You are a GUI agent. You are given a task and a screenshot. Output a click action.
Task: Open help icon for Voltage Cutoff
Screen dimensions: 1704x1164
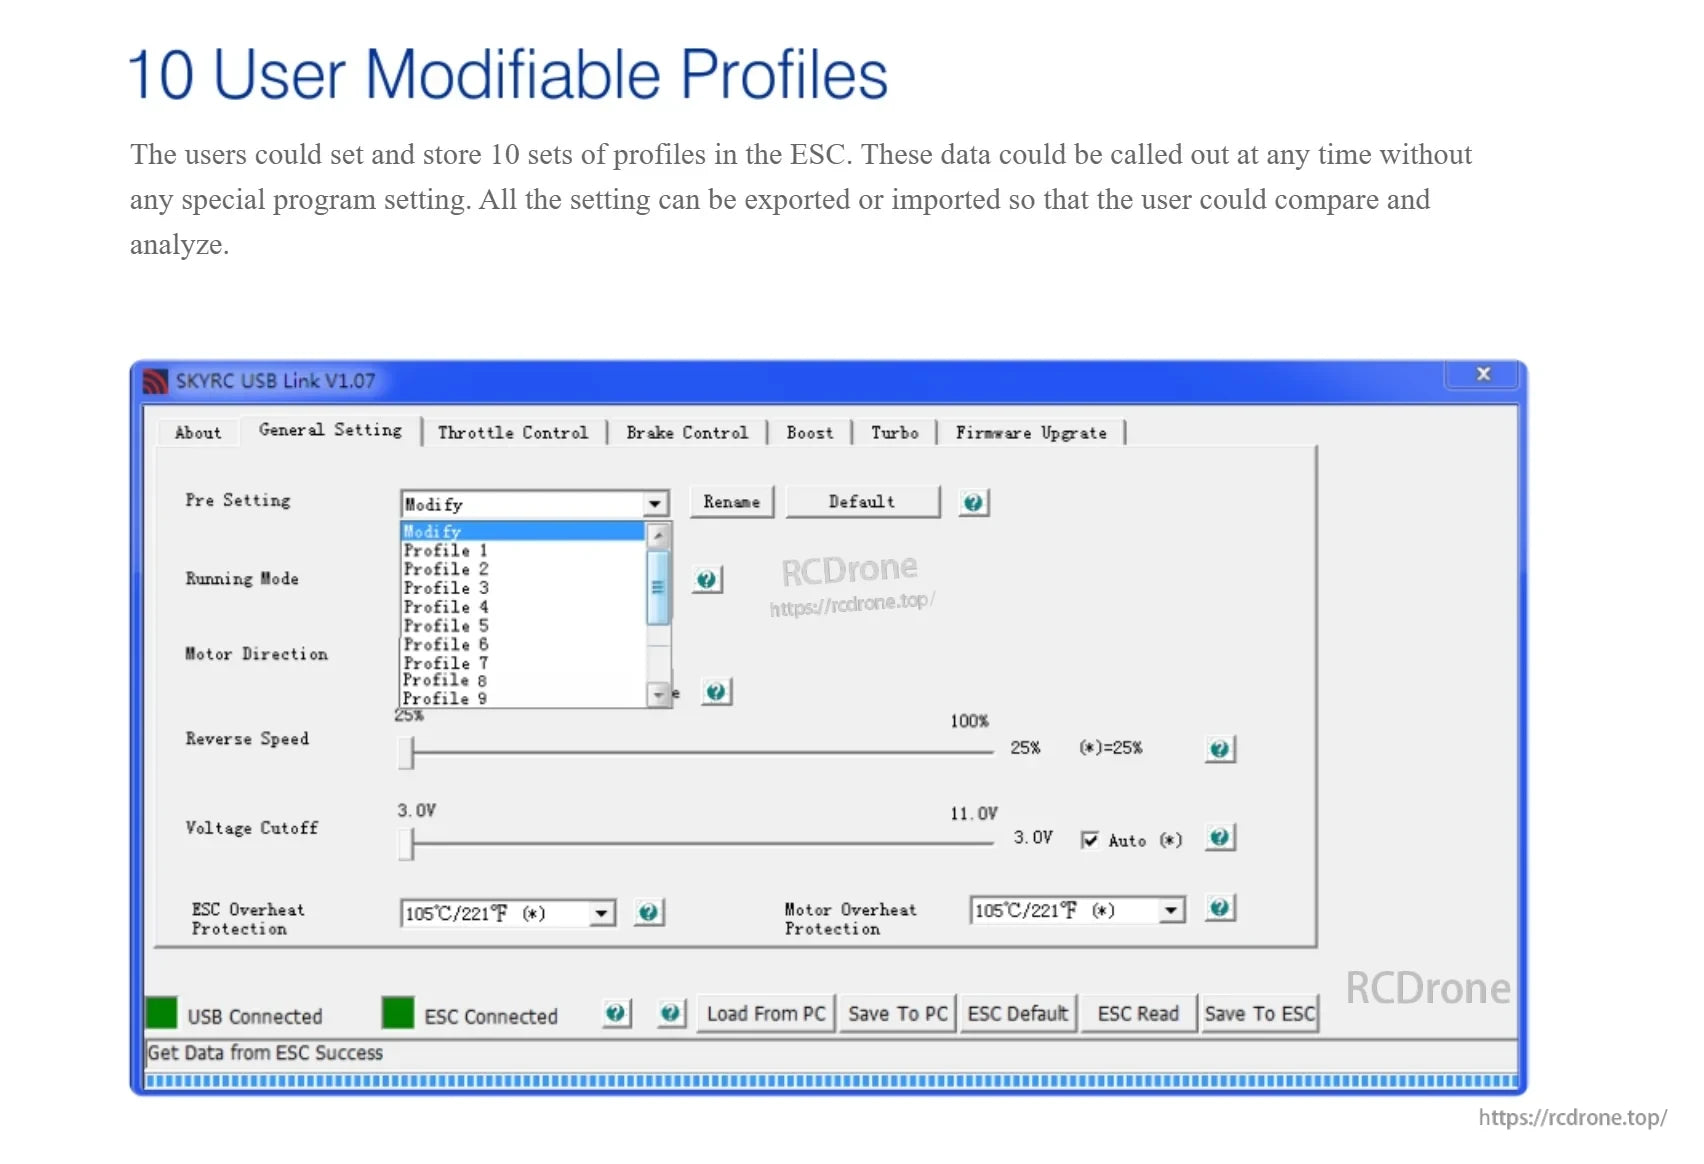click(x=1219, y=837)
